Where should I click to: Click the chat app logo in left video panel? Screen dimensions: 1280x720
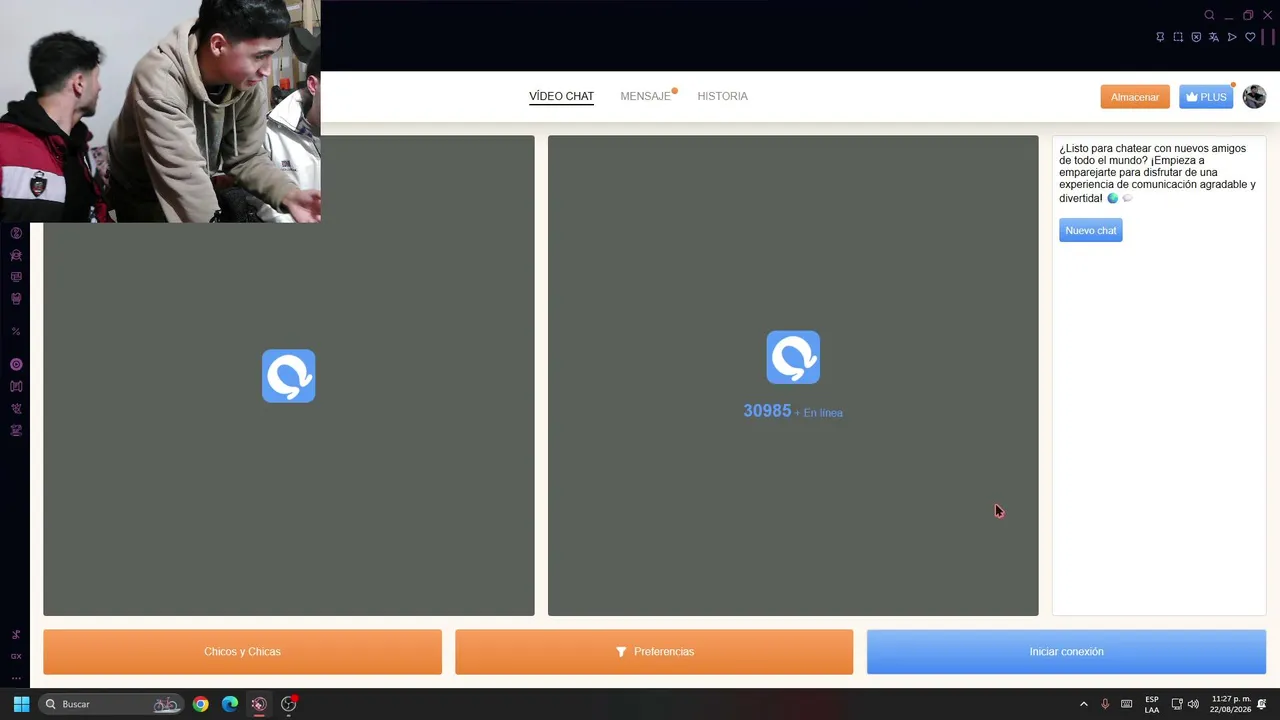pos(289,376)
